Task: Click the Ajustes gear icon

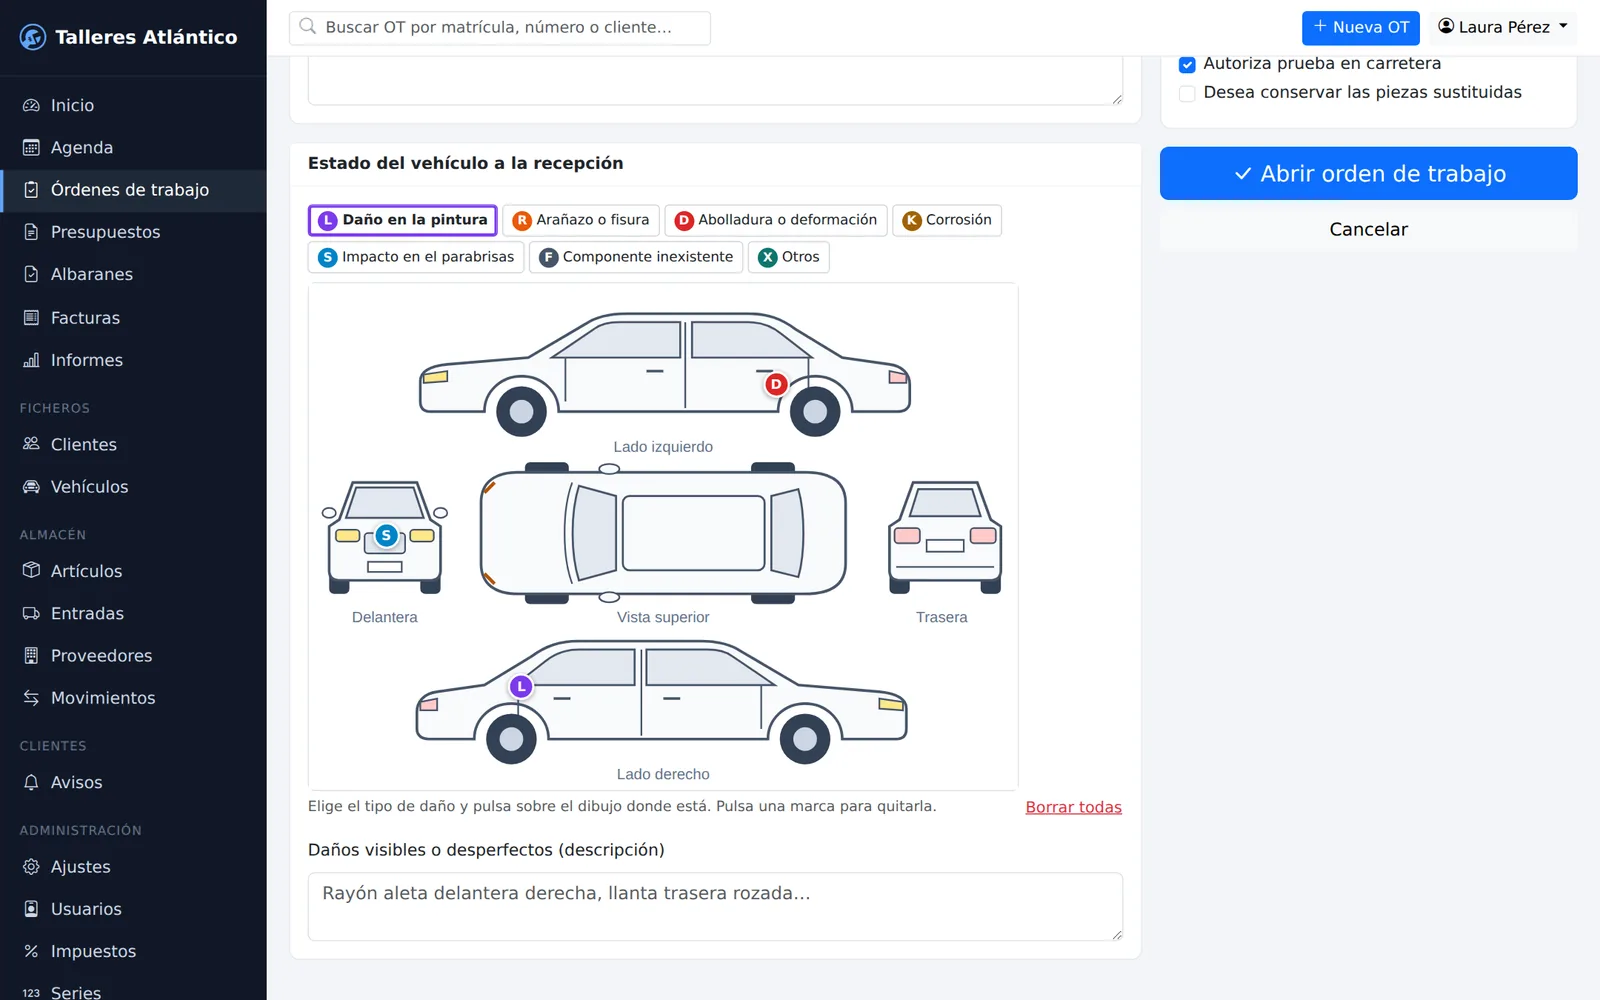Action: (x=31, y=867)
